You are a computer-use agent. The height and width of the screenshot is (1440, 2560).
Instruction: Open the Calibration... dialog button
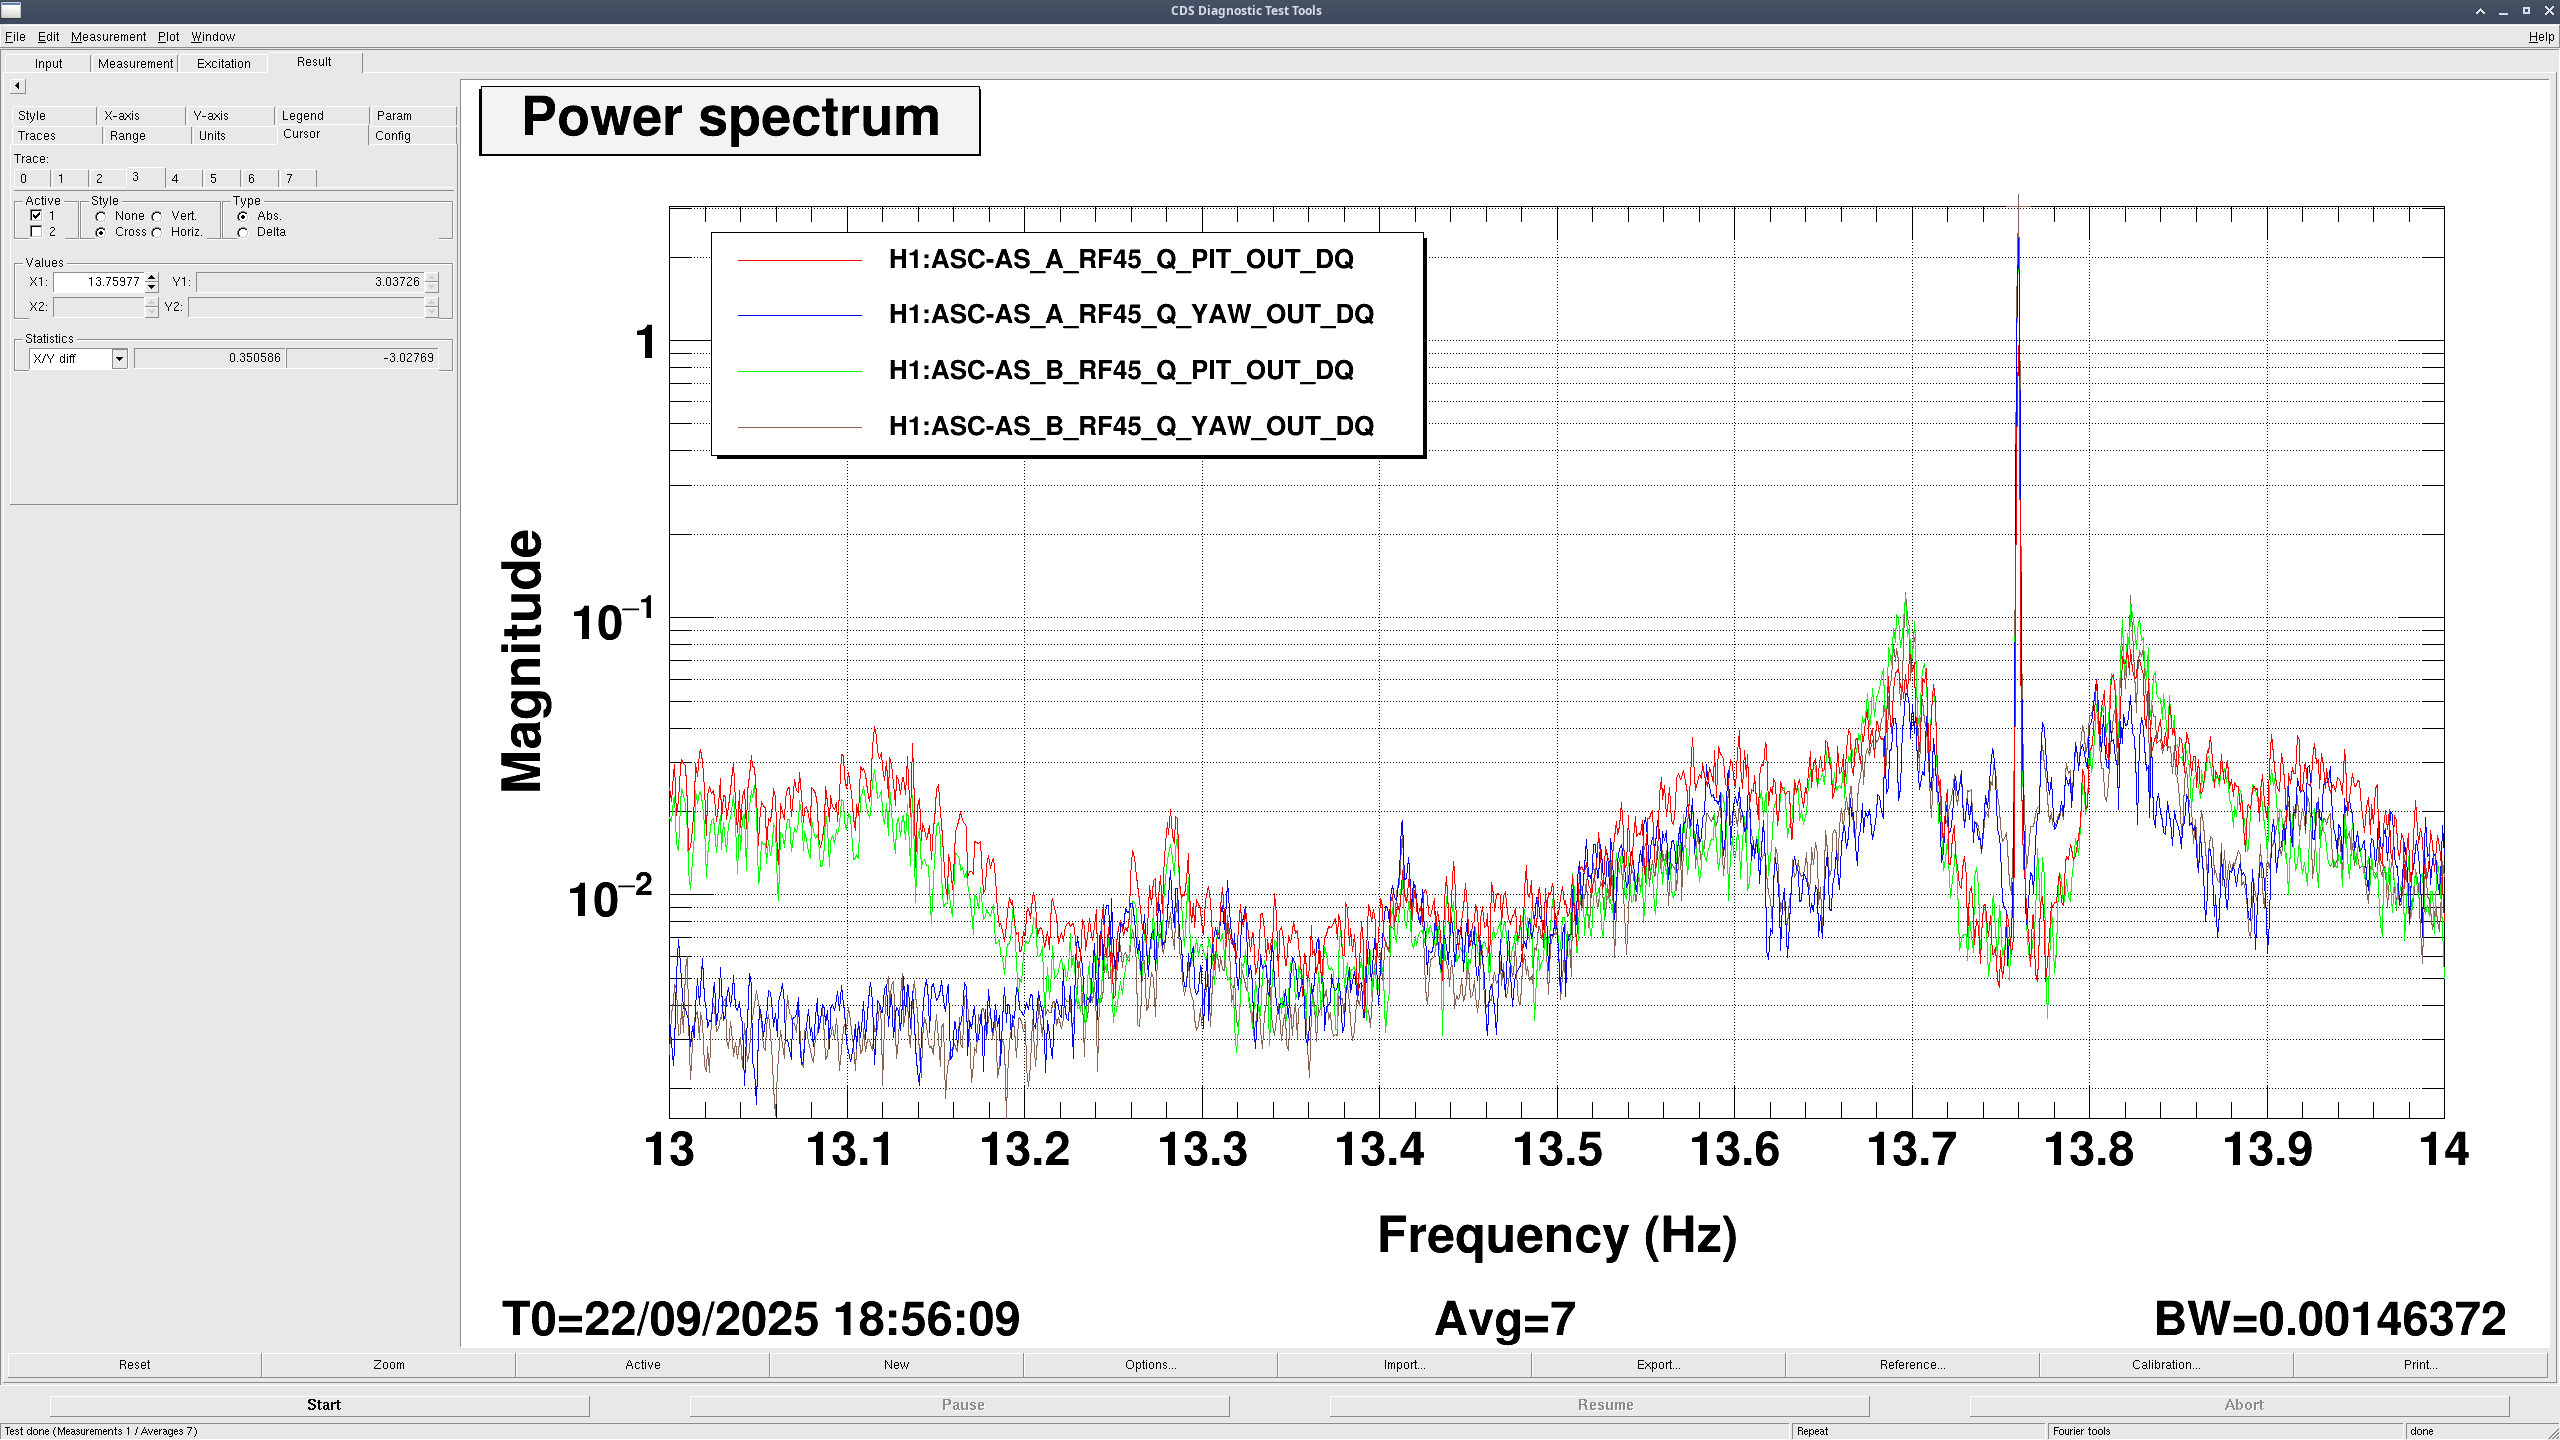(x=2165, y=1365)
